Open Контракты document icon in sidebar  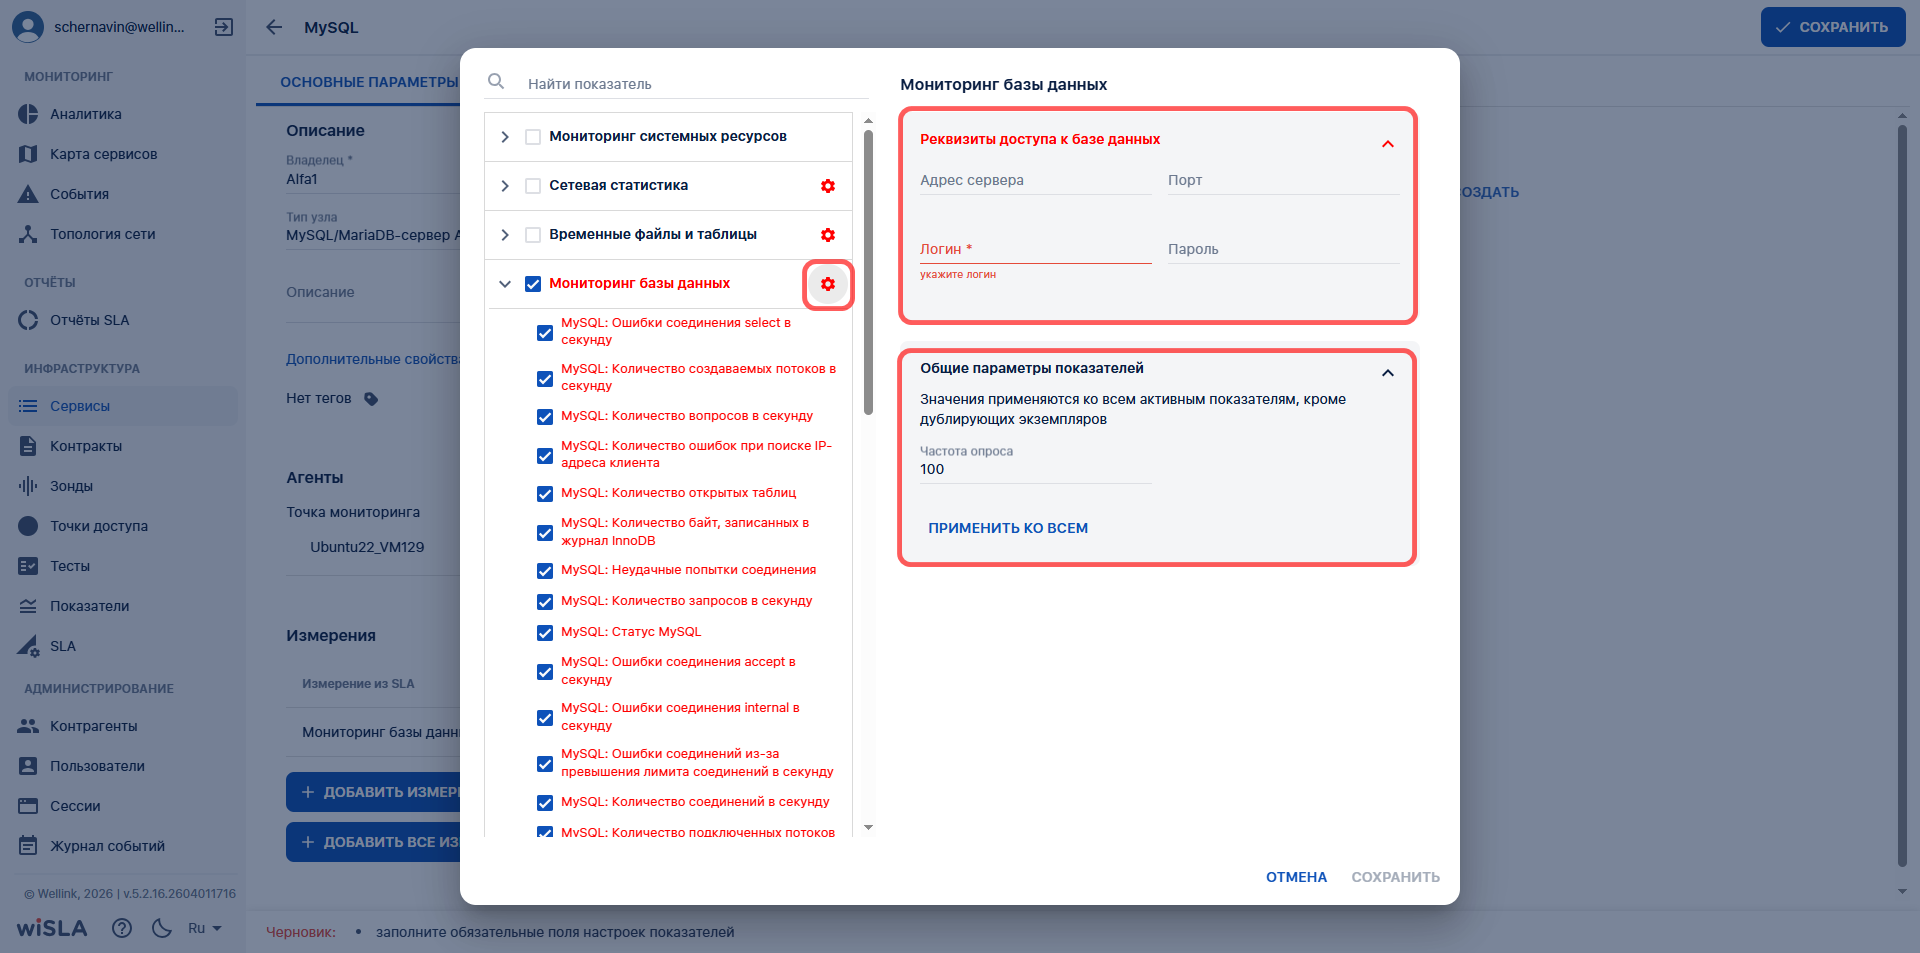(x=28, y=446)
